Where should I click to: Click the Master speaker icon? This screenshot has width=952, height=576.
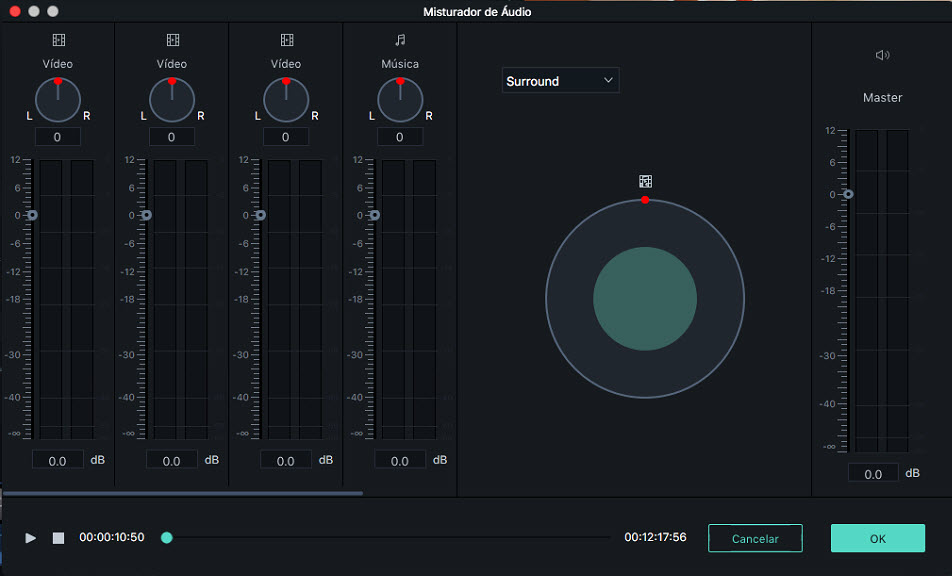click(882, 55)
